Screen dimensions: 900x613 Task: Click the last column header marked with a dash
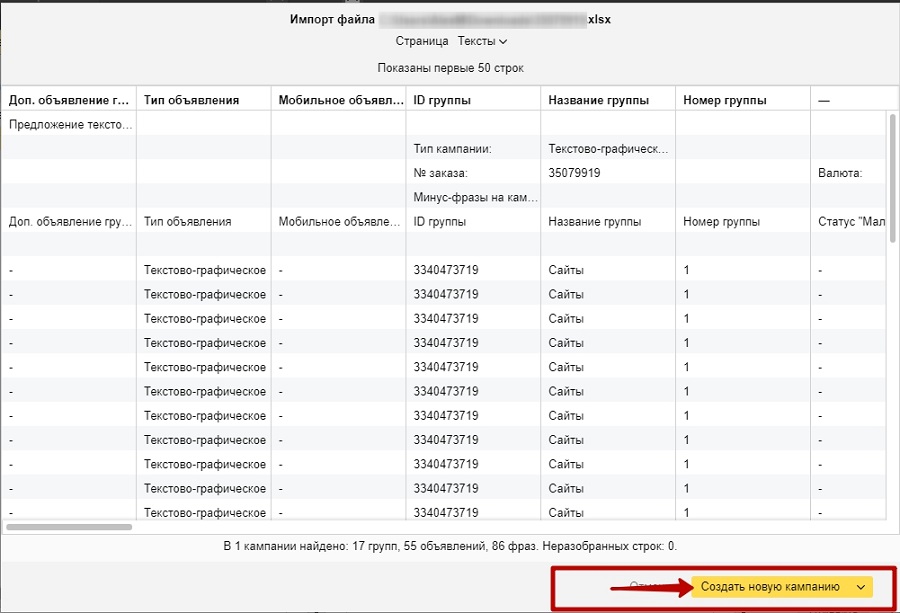coord(824,100)
